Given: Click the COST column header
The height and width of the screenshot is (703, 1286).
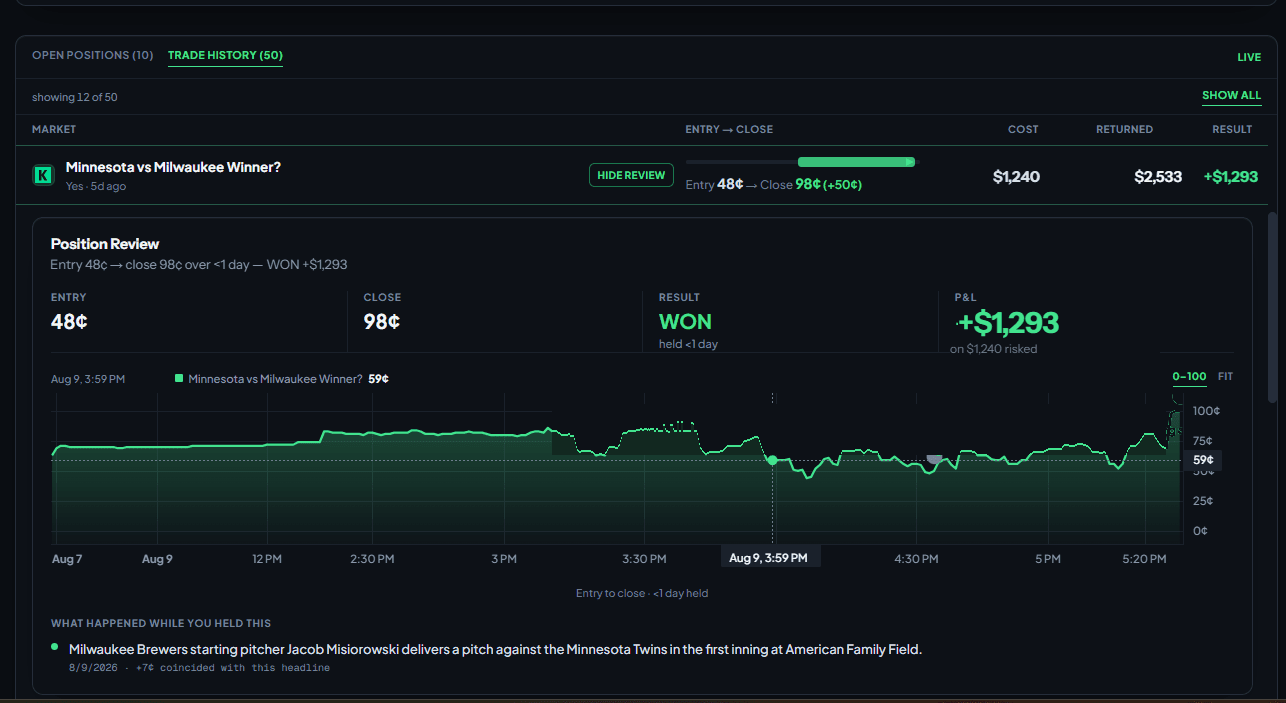Looking at the screenshot, I should (1023, 129).
